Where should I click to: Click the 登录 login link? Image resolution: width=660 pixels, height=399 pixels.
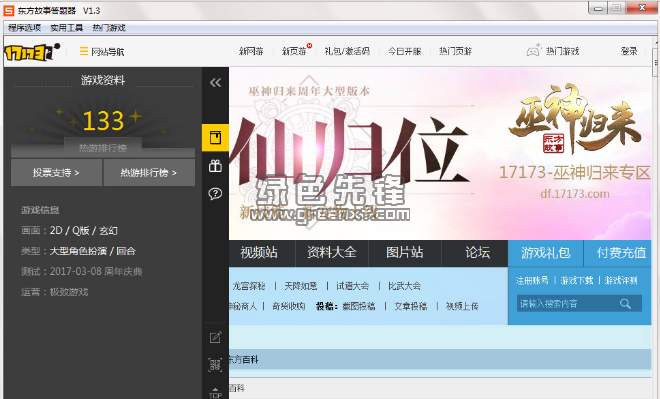(629, 51)
